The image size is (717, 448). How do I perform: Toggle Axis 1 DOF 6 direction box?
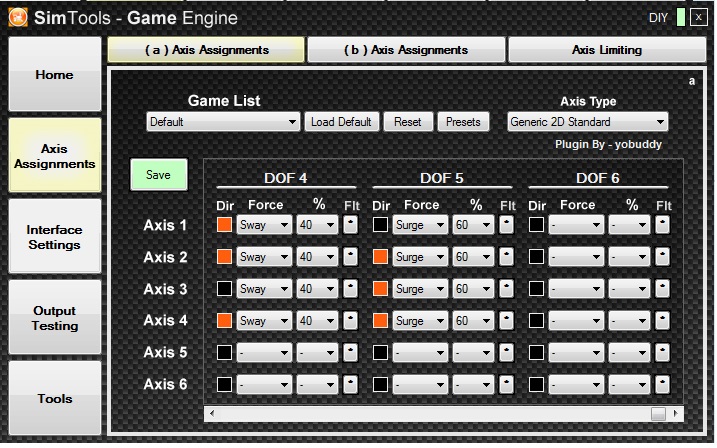point(536,224)
